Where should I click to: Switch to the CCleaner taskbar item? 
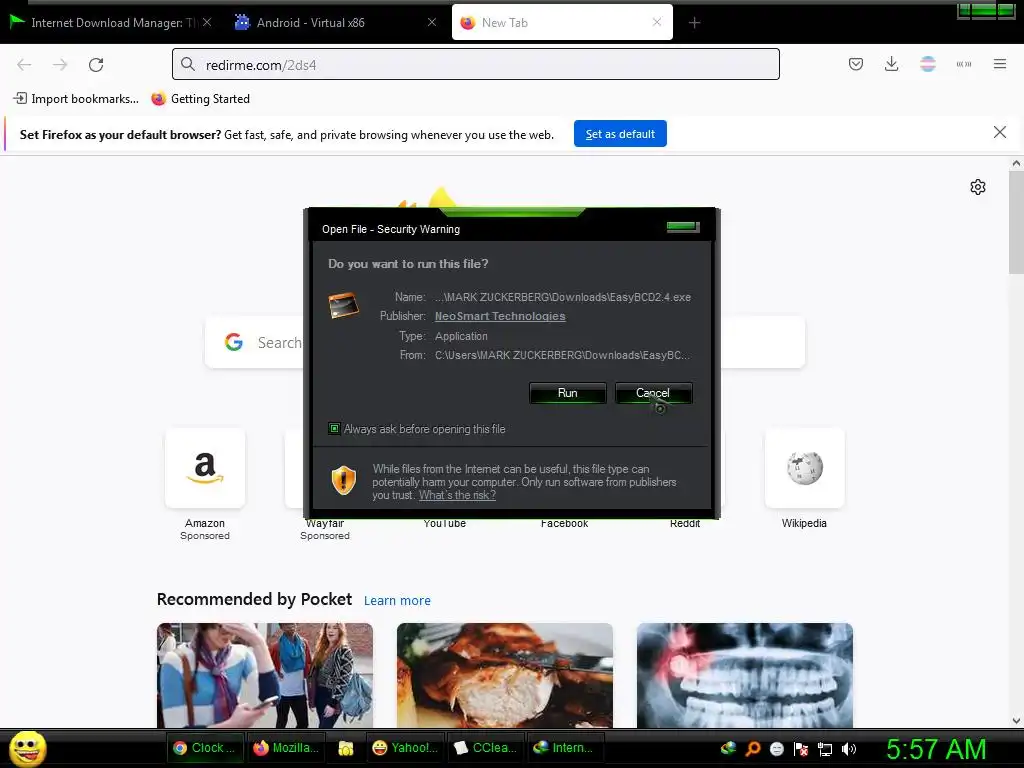485,748
